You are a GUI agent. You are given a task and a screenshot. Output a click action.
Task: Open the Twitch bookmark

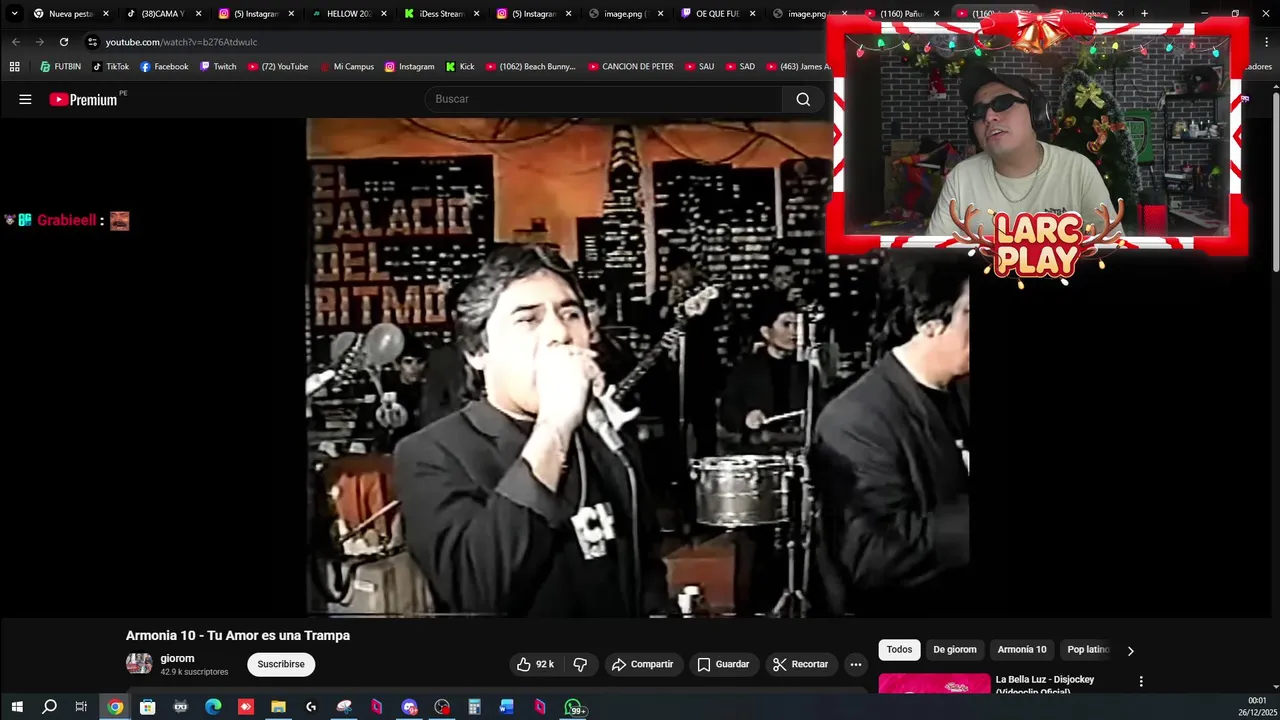click(x=218, y=67)
